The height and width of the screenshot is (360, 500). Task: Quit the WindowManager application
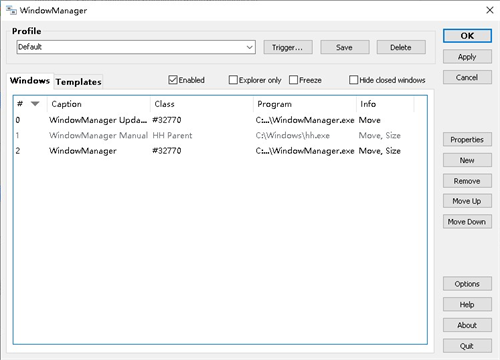[467, 346]
